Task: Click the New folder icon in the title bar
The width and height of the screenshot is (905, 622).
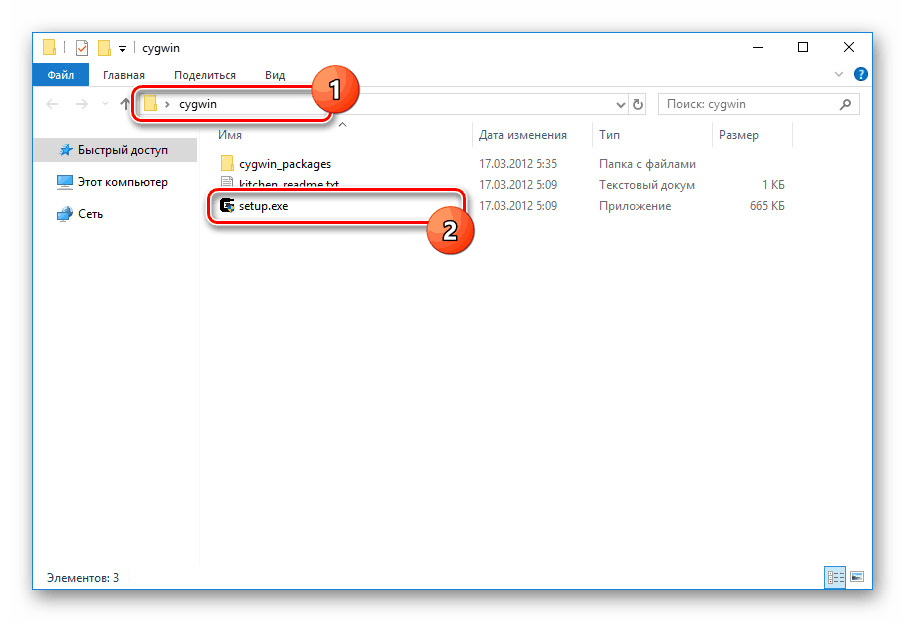Action: click(104, 48)
